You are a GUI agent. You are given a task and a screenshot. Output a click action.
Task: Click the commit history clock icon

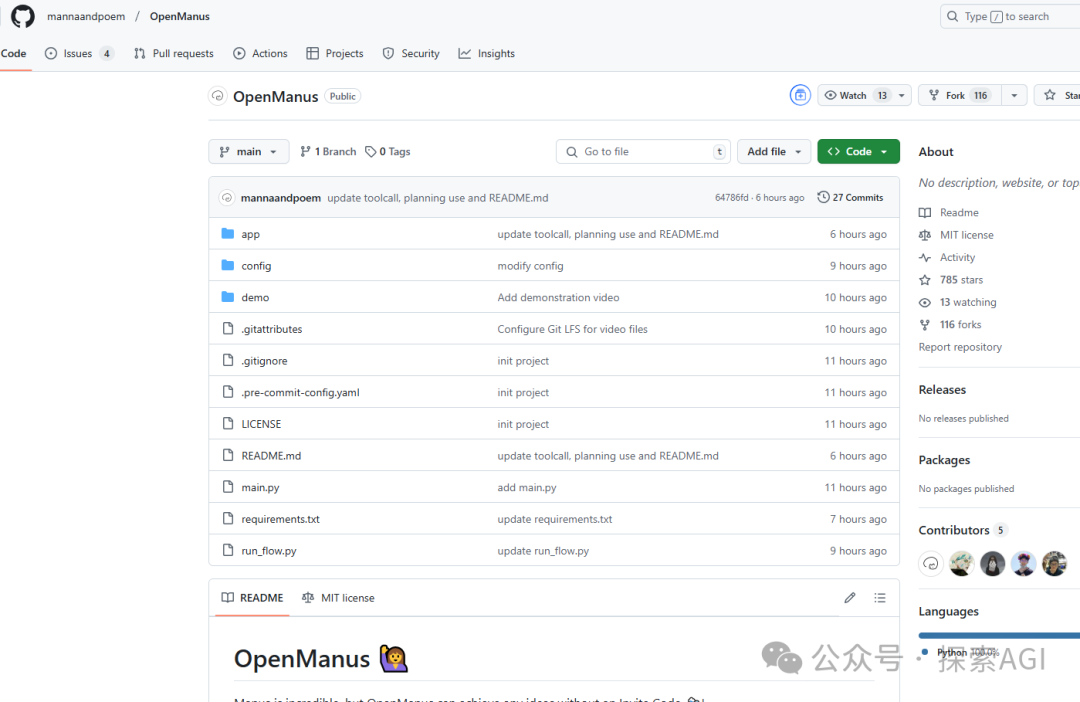pyautogui.click(x=823, y=197)
